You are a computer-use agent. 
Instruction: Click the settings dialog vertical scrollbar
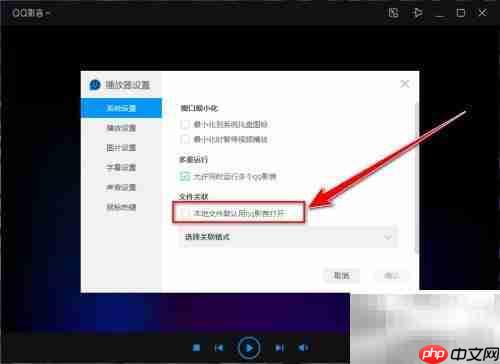tap(416, 178)
